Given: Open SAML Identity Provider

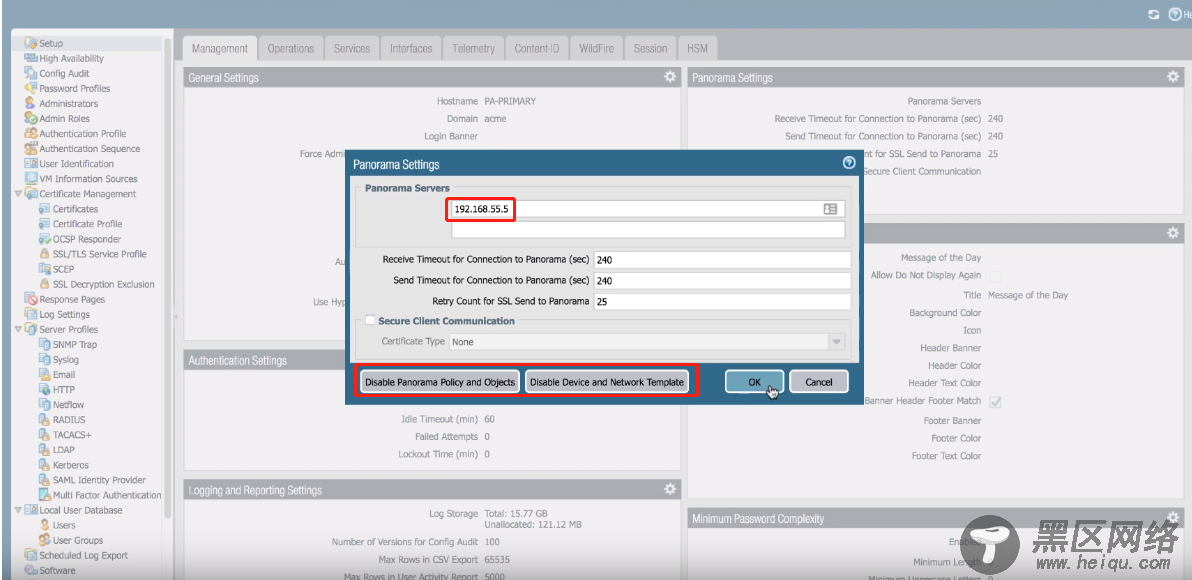Looking at the screenshot, I should [x=99, y=480].
